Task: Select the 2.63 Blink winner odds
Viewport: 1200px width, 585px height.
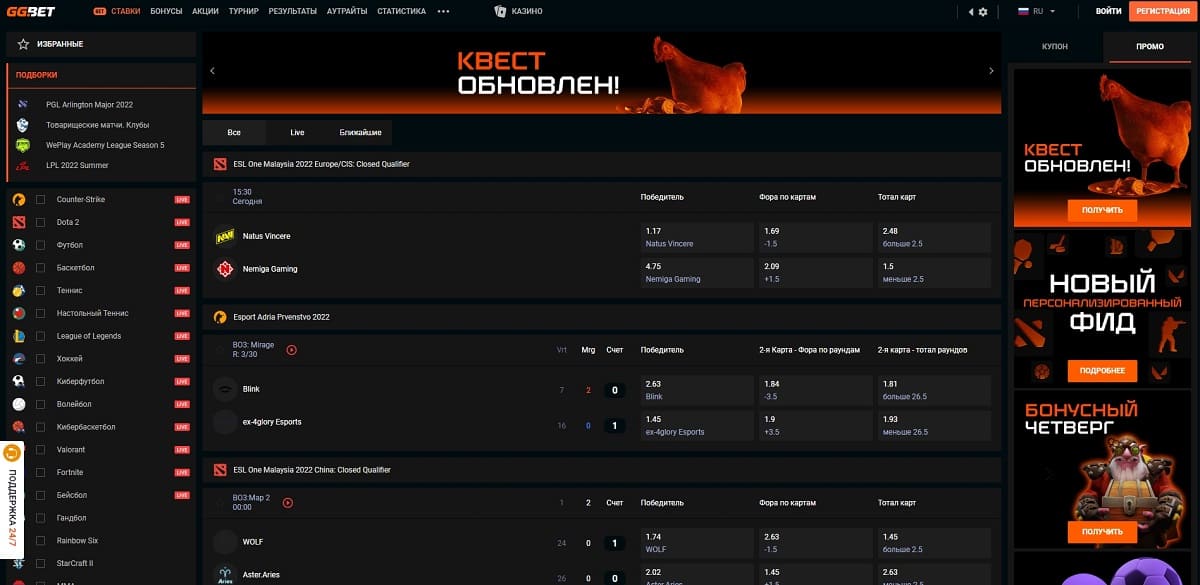Action: coord(696,390)
